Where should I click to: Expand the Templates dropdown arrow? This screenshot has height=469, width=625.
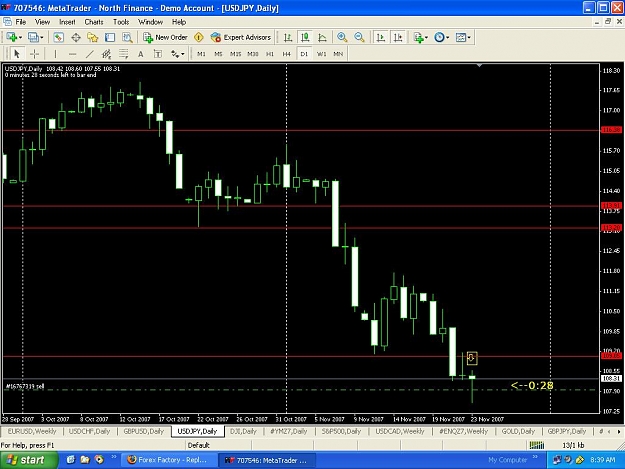click(x=469, y=37)
